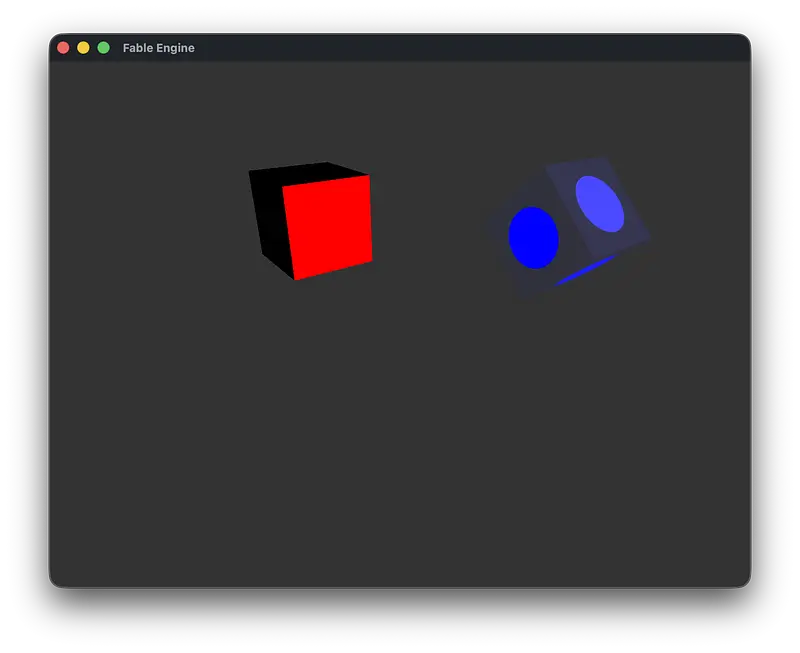Select the red front face of the cube
This screenshot has width=800, height=653.
click(328, 226)
